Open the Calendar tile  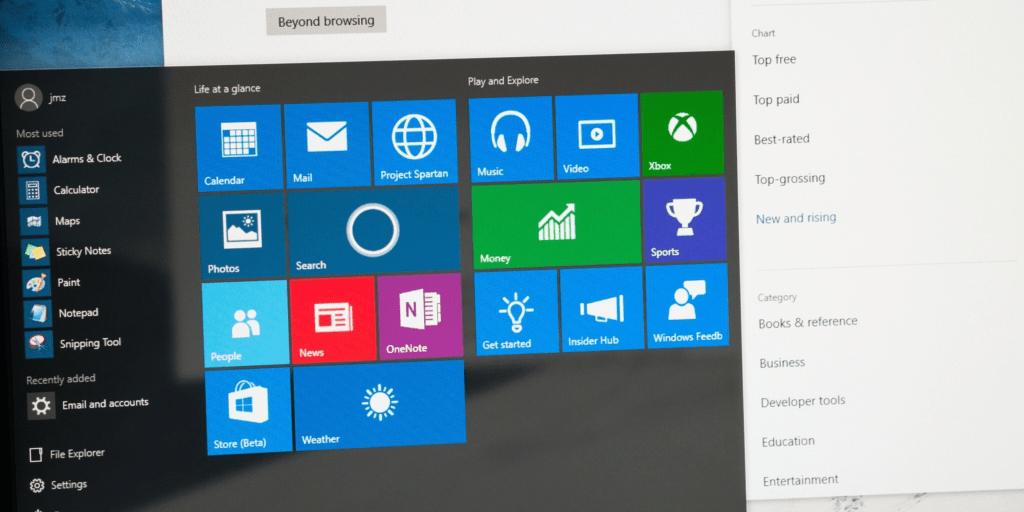(239, 148)
